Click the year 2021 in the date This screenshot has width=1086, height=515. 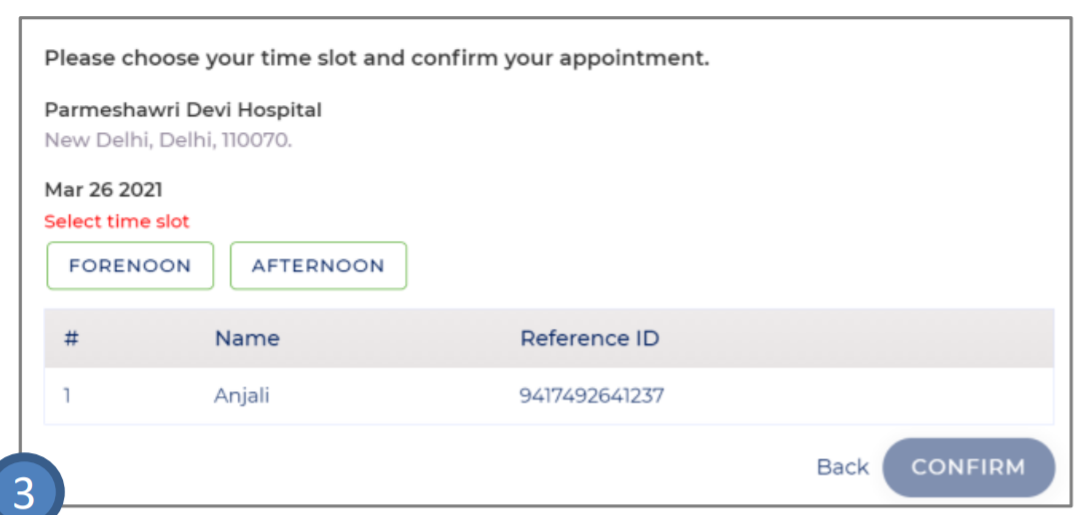tap(141, 189)
